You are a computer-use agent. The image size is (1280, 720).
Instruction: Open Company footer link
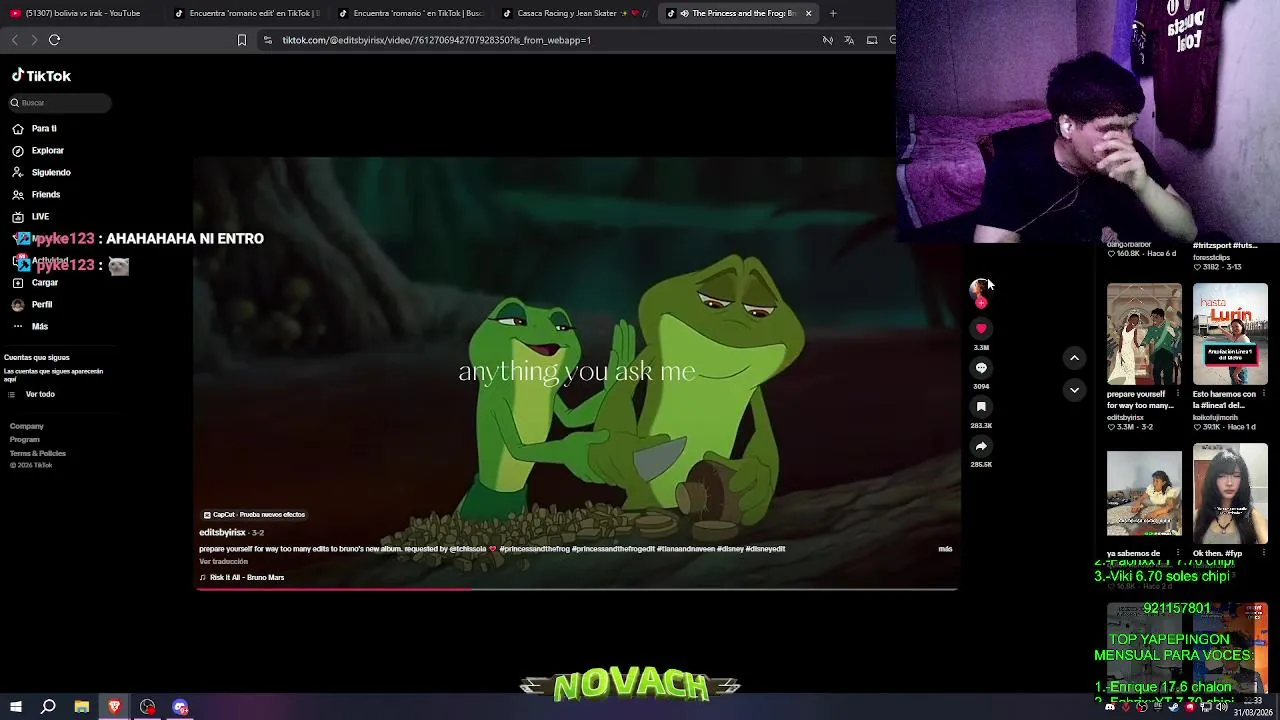[27, 427]
